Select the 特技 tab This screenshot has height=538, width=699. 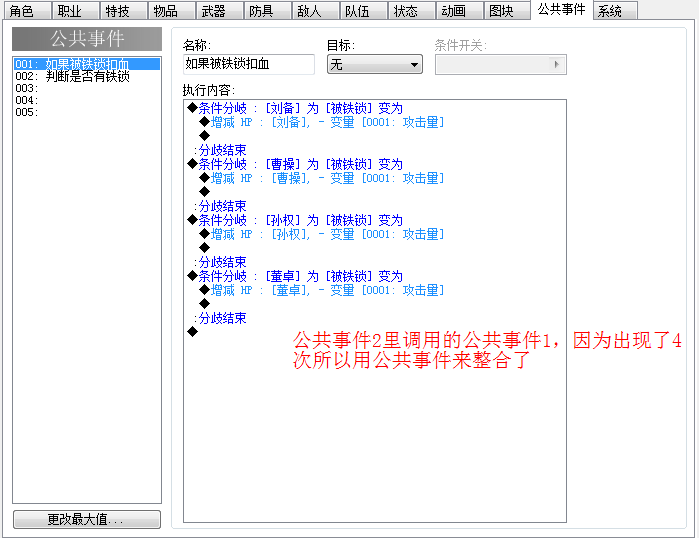point(124,11)
